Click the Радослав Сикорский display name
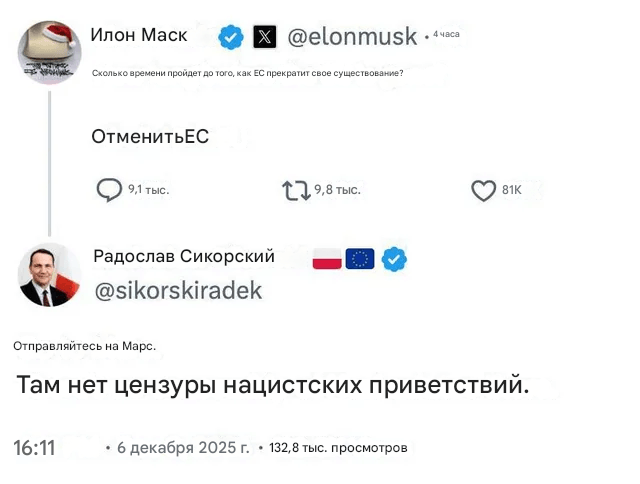Image resolution: width=640 pixels, height=484 pixels. 184,257
